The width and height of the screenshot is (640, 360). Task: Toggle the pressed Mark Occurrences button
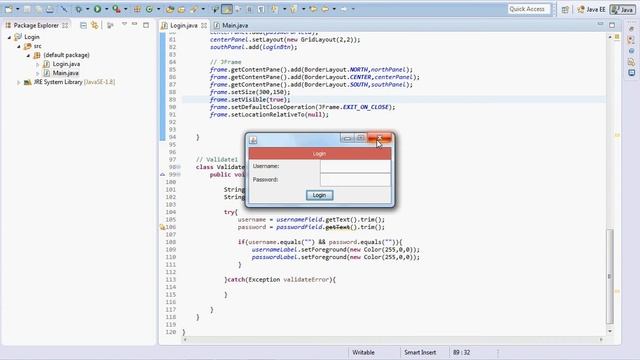click(227, 9)
